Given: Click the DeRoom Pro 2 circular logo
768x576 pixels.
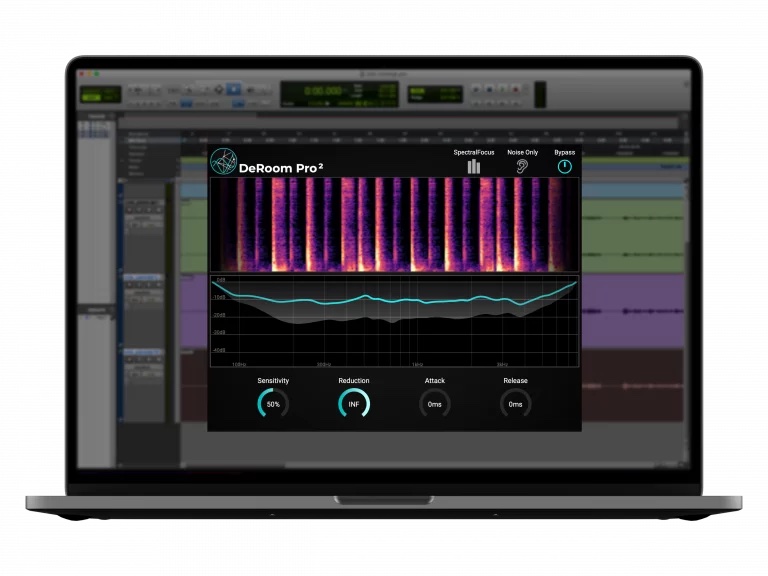Looking at the screenshot, I should click(223, 163).
